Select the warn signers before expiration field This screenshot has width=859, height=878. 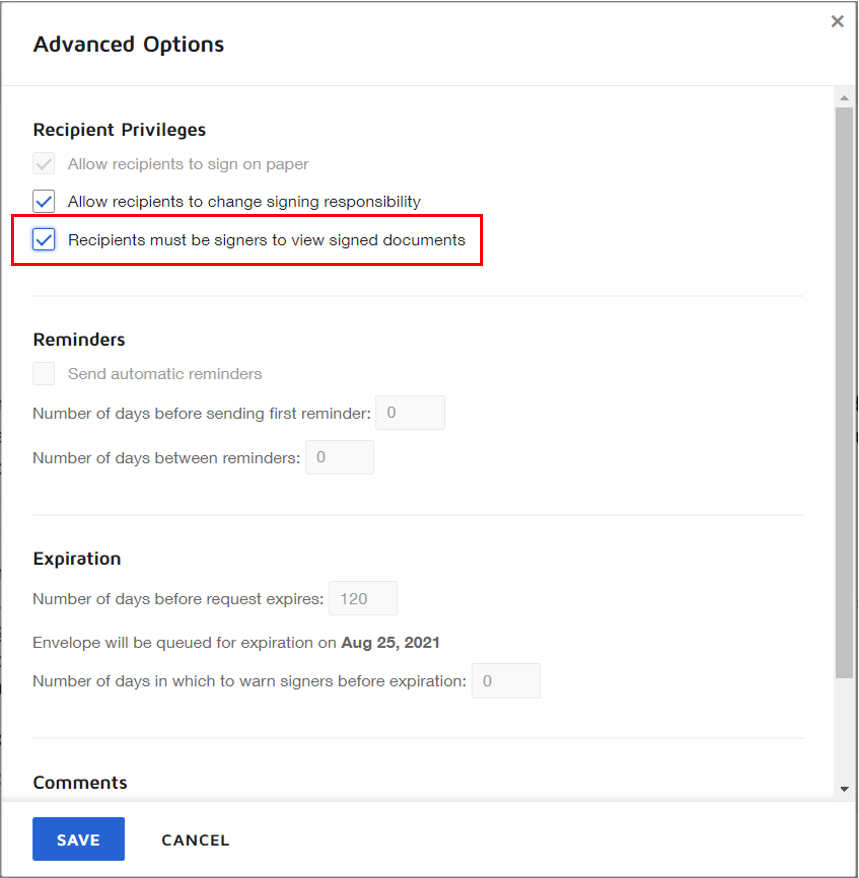click(506, 681)
